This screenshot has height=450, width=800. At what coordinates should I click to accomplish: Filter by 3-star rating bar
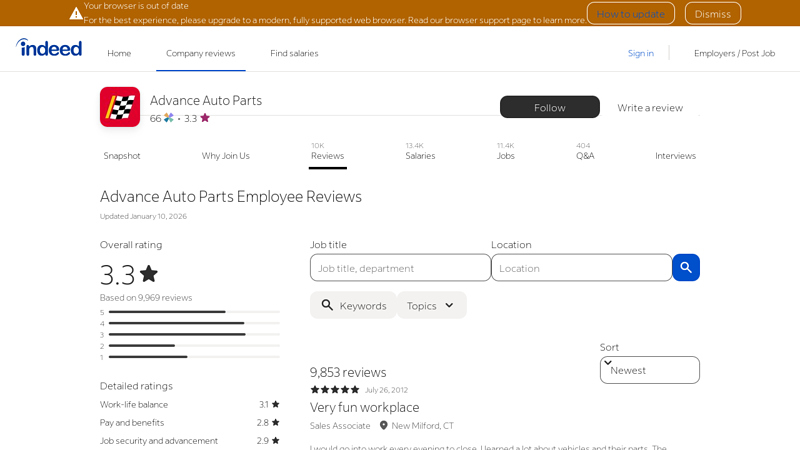[190, 334]
